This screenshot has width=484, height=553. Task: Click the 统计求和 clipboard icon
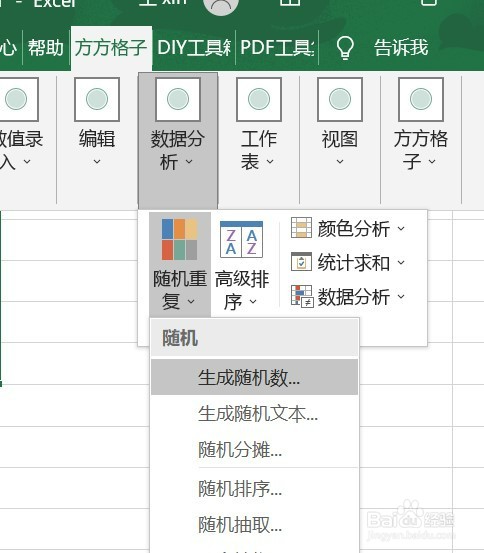tap(301, 261)
